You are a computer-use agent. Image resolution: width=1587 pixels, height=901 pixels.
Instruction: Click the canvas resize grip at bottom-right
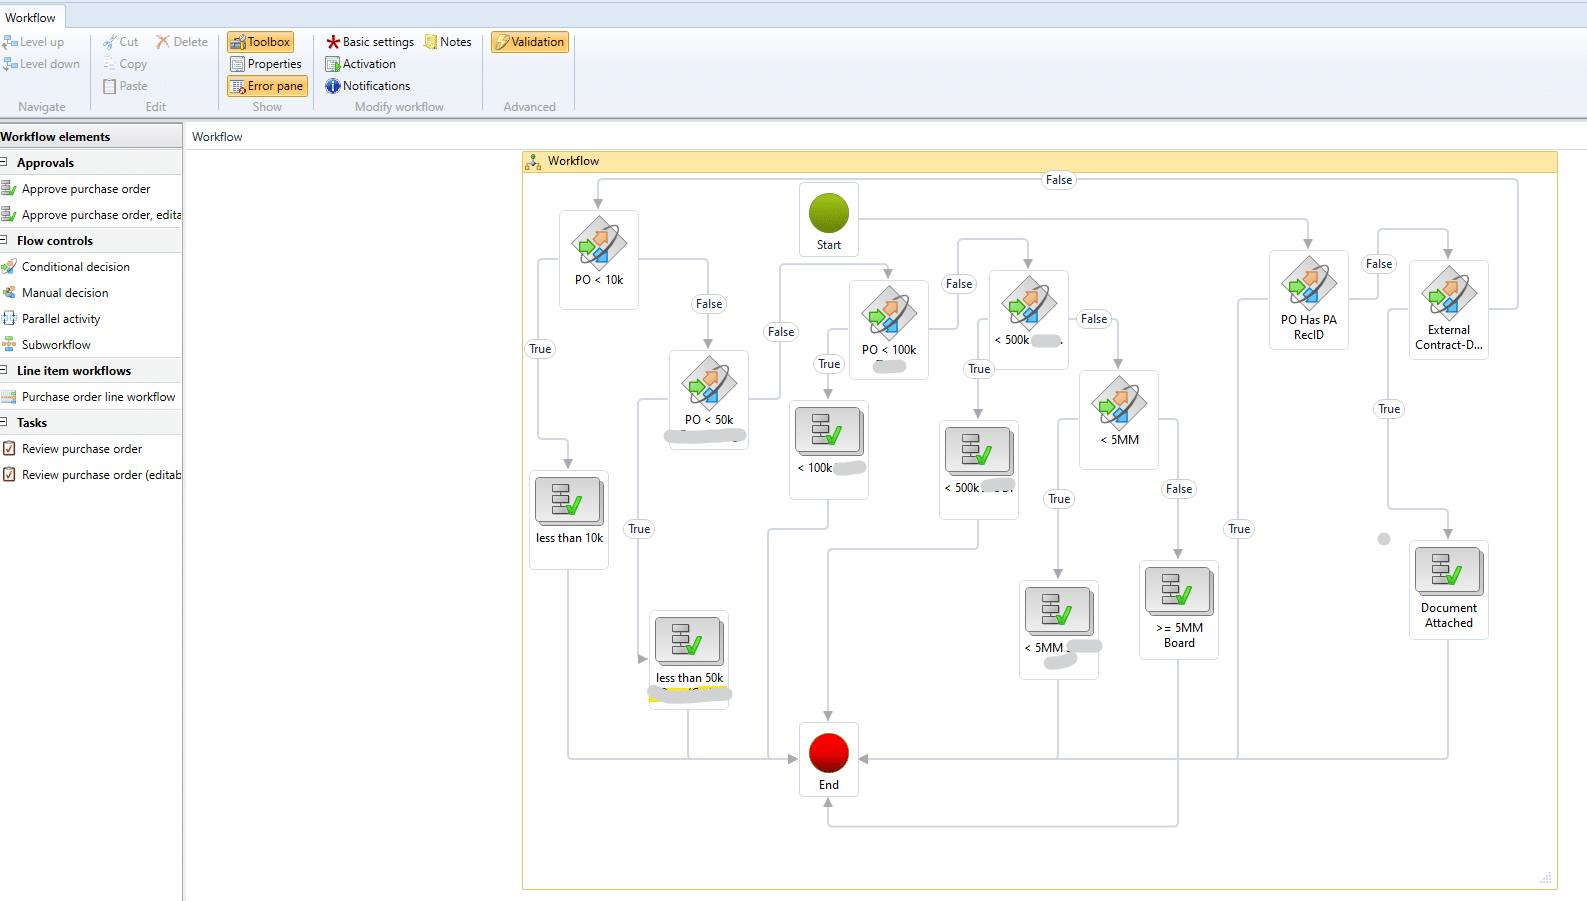1546,878
